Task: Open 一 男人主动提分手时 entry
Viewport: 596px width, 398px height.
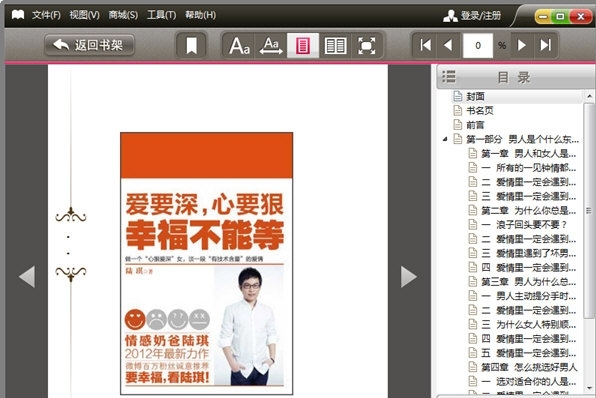Action: coord(528,296)
